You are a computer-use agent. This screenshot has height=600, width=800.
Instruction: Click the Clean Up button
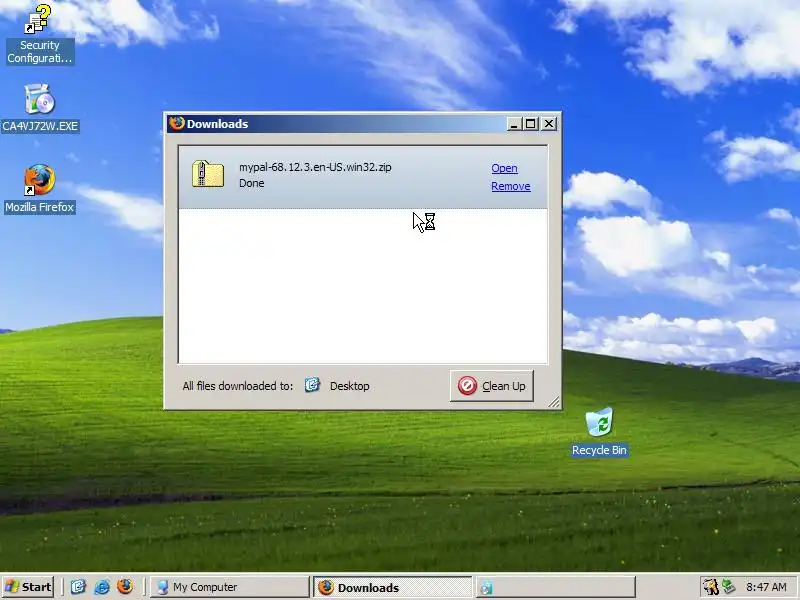tap(492, 386)
